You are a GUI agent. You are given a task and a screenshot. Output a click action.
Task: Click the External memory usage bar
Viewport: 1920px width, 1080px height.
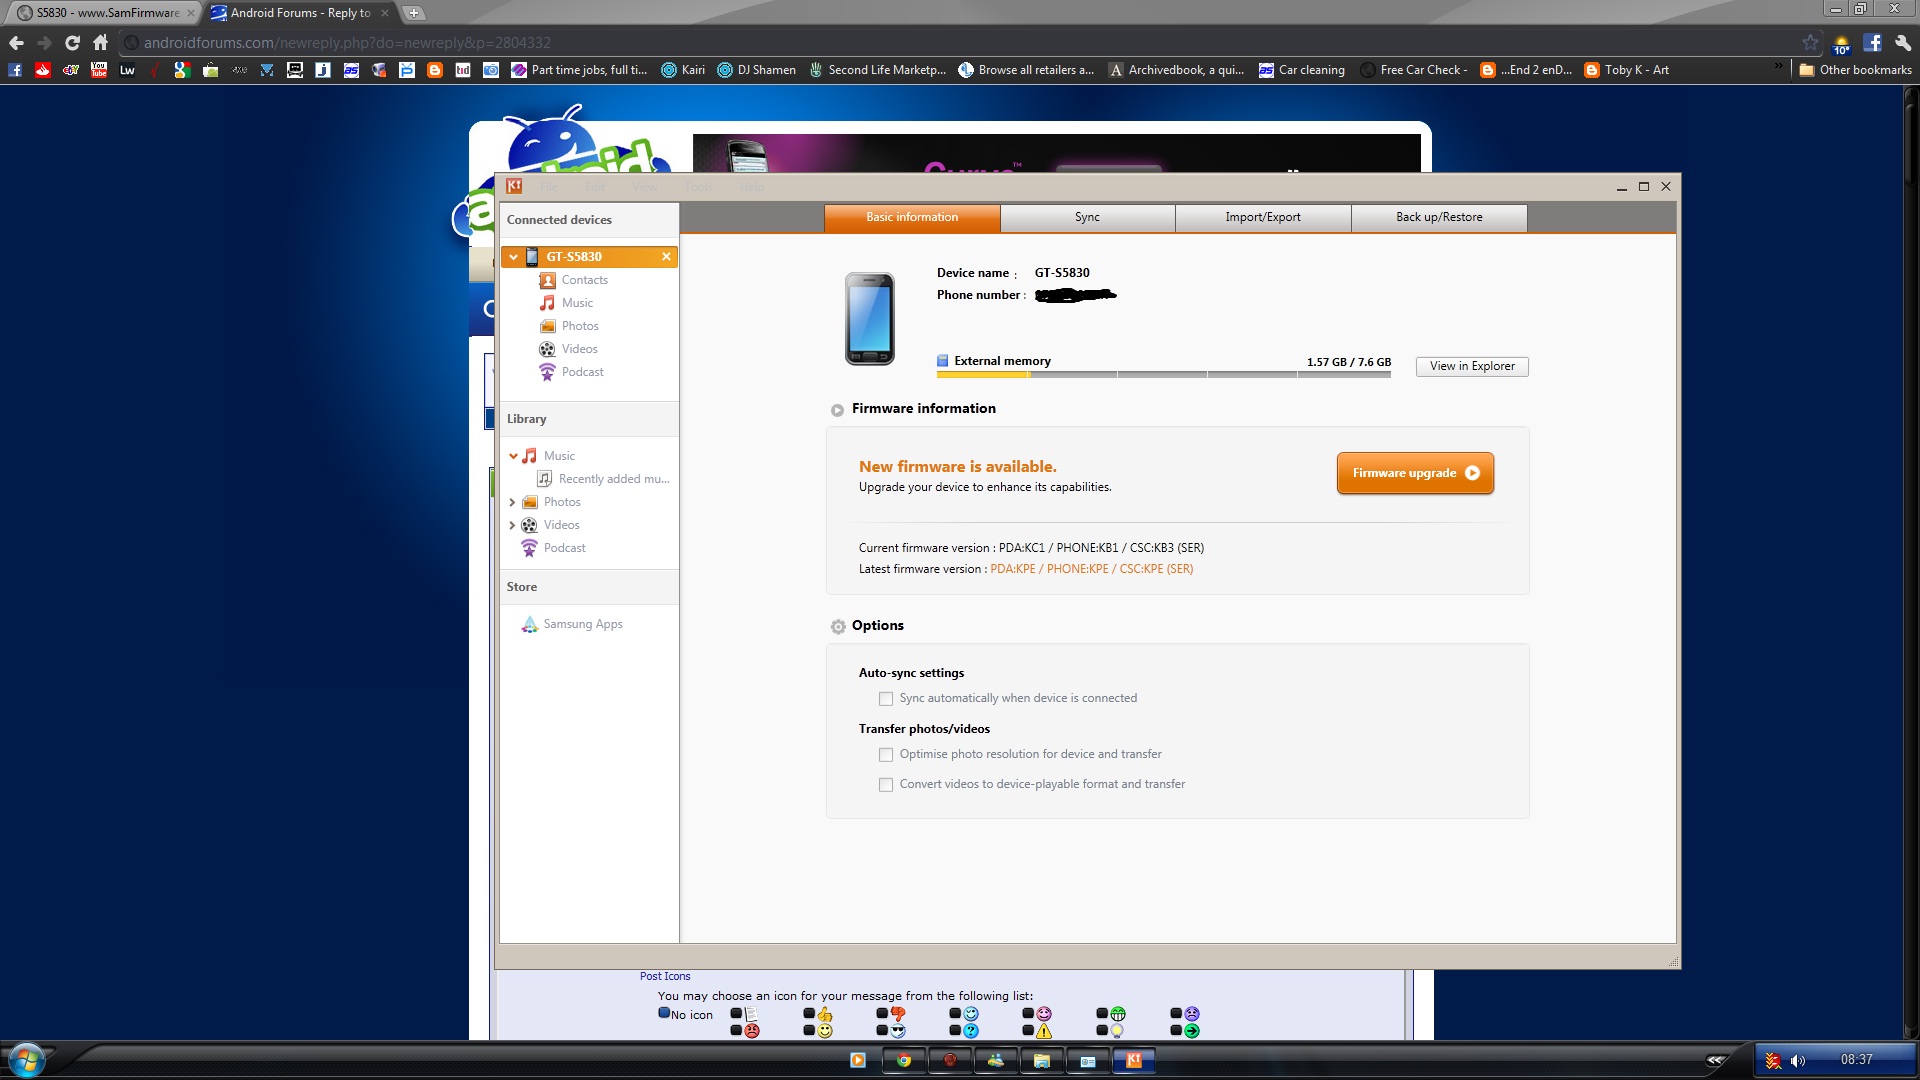[1163, 374]
